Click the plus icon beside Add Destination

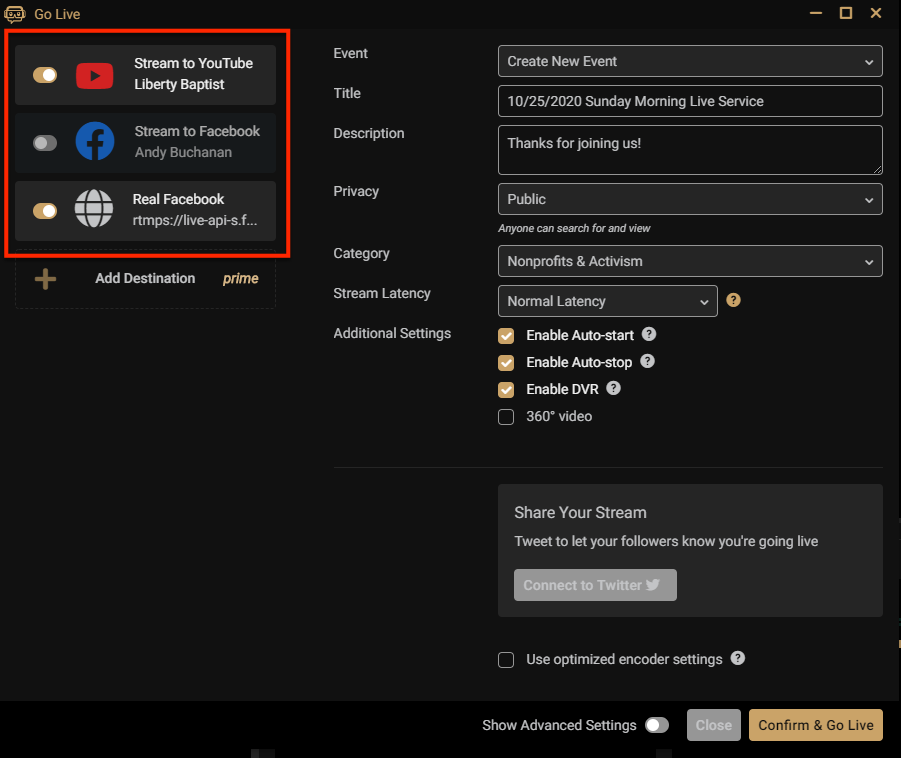tap(45, 279)
